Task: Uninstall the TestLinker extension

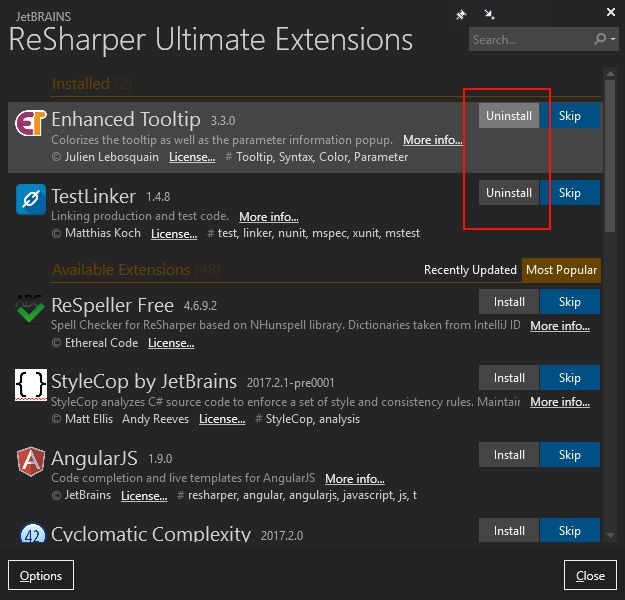Action: point(509,193)
